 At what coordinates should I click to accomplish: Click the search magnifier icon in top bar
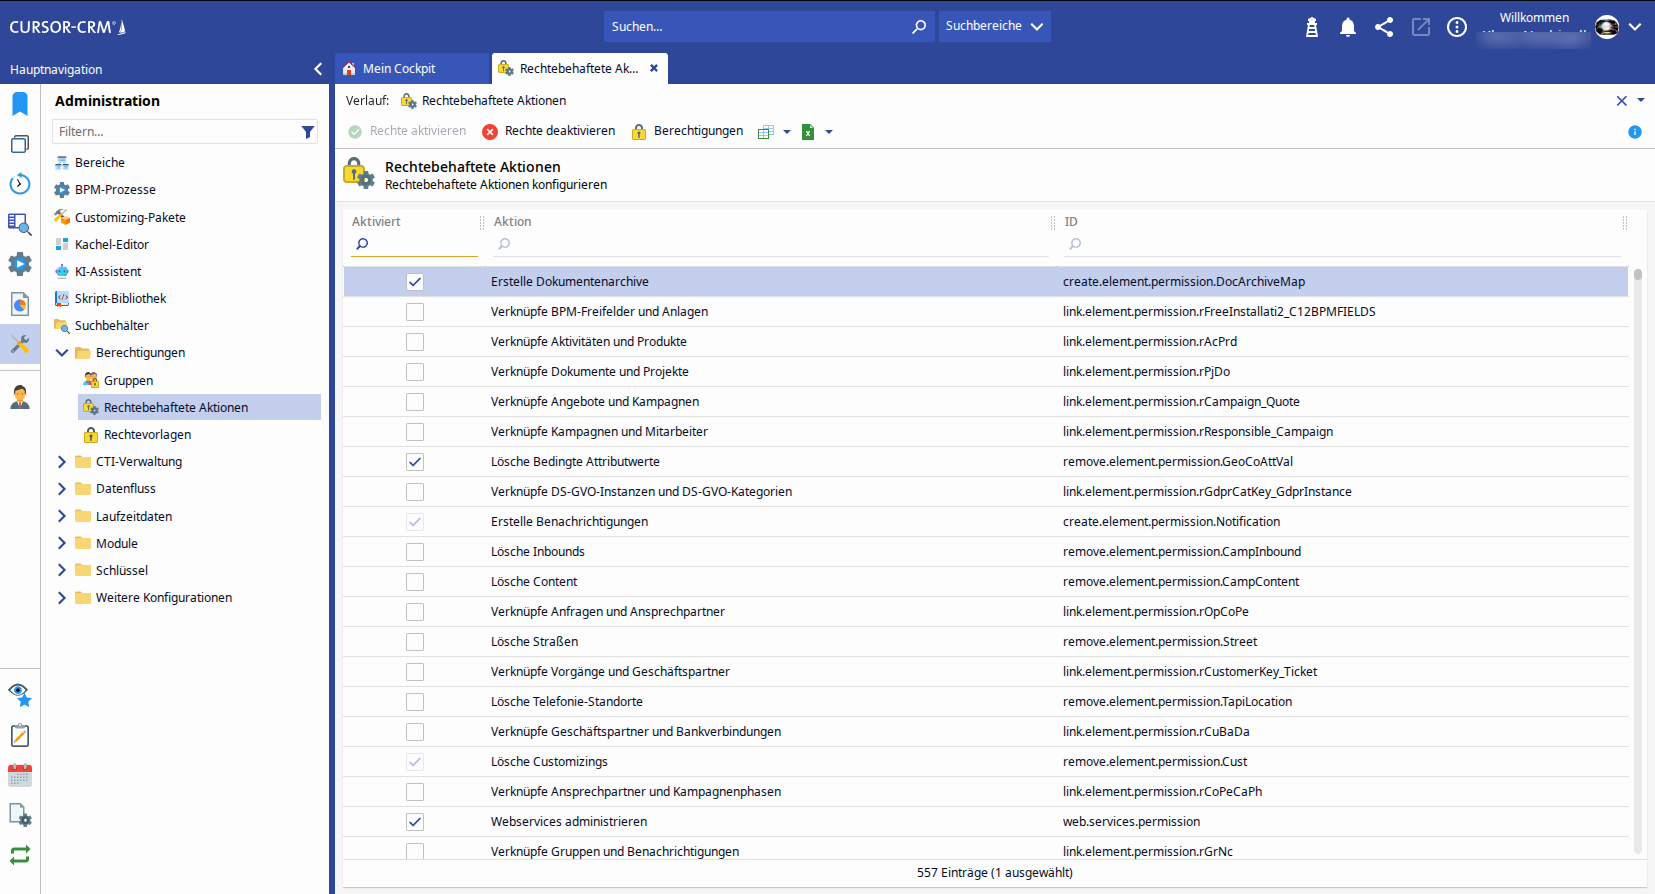[x=918, y=27]
